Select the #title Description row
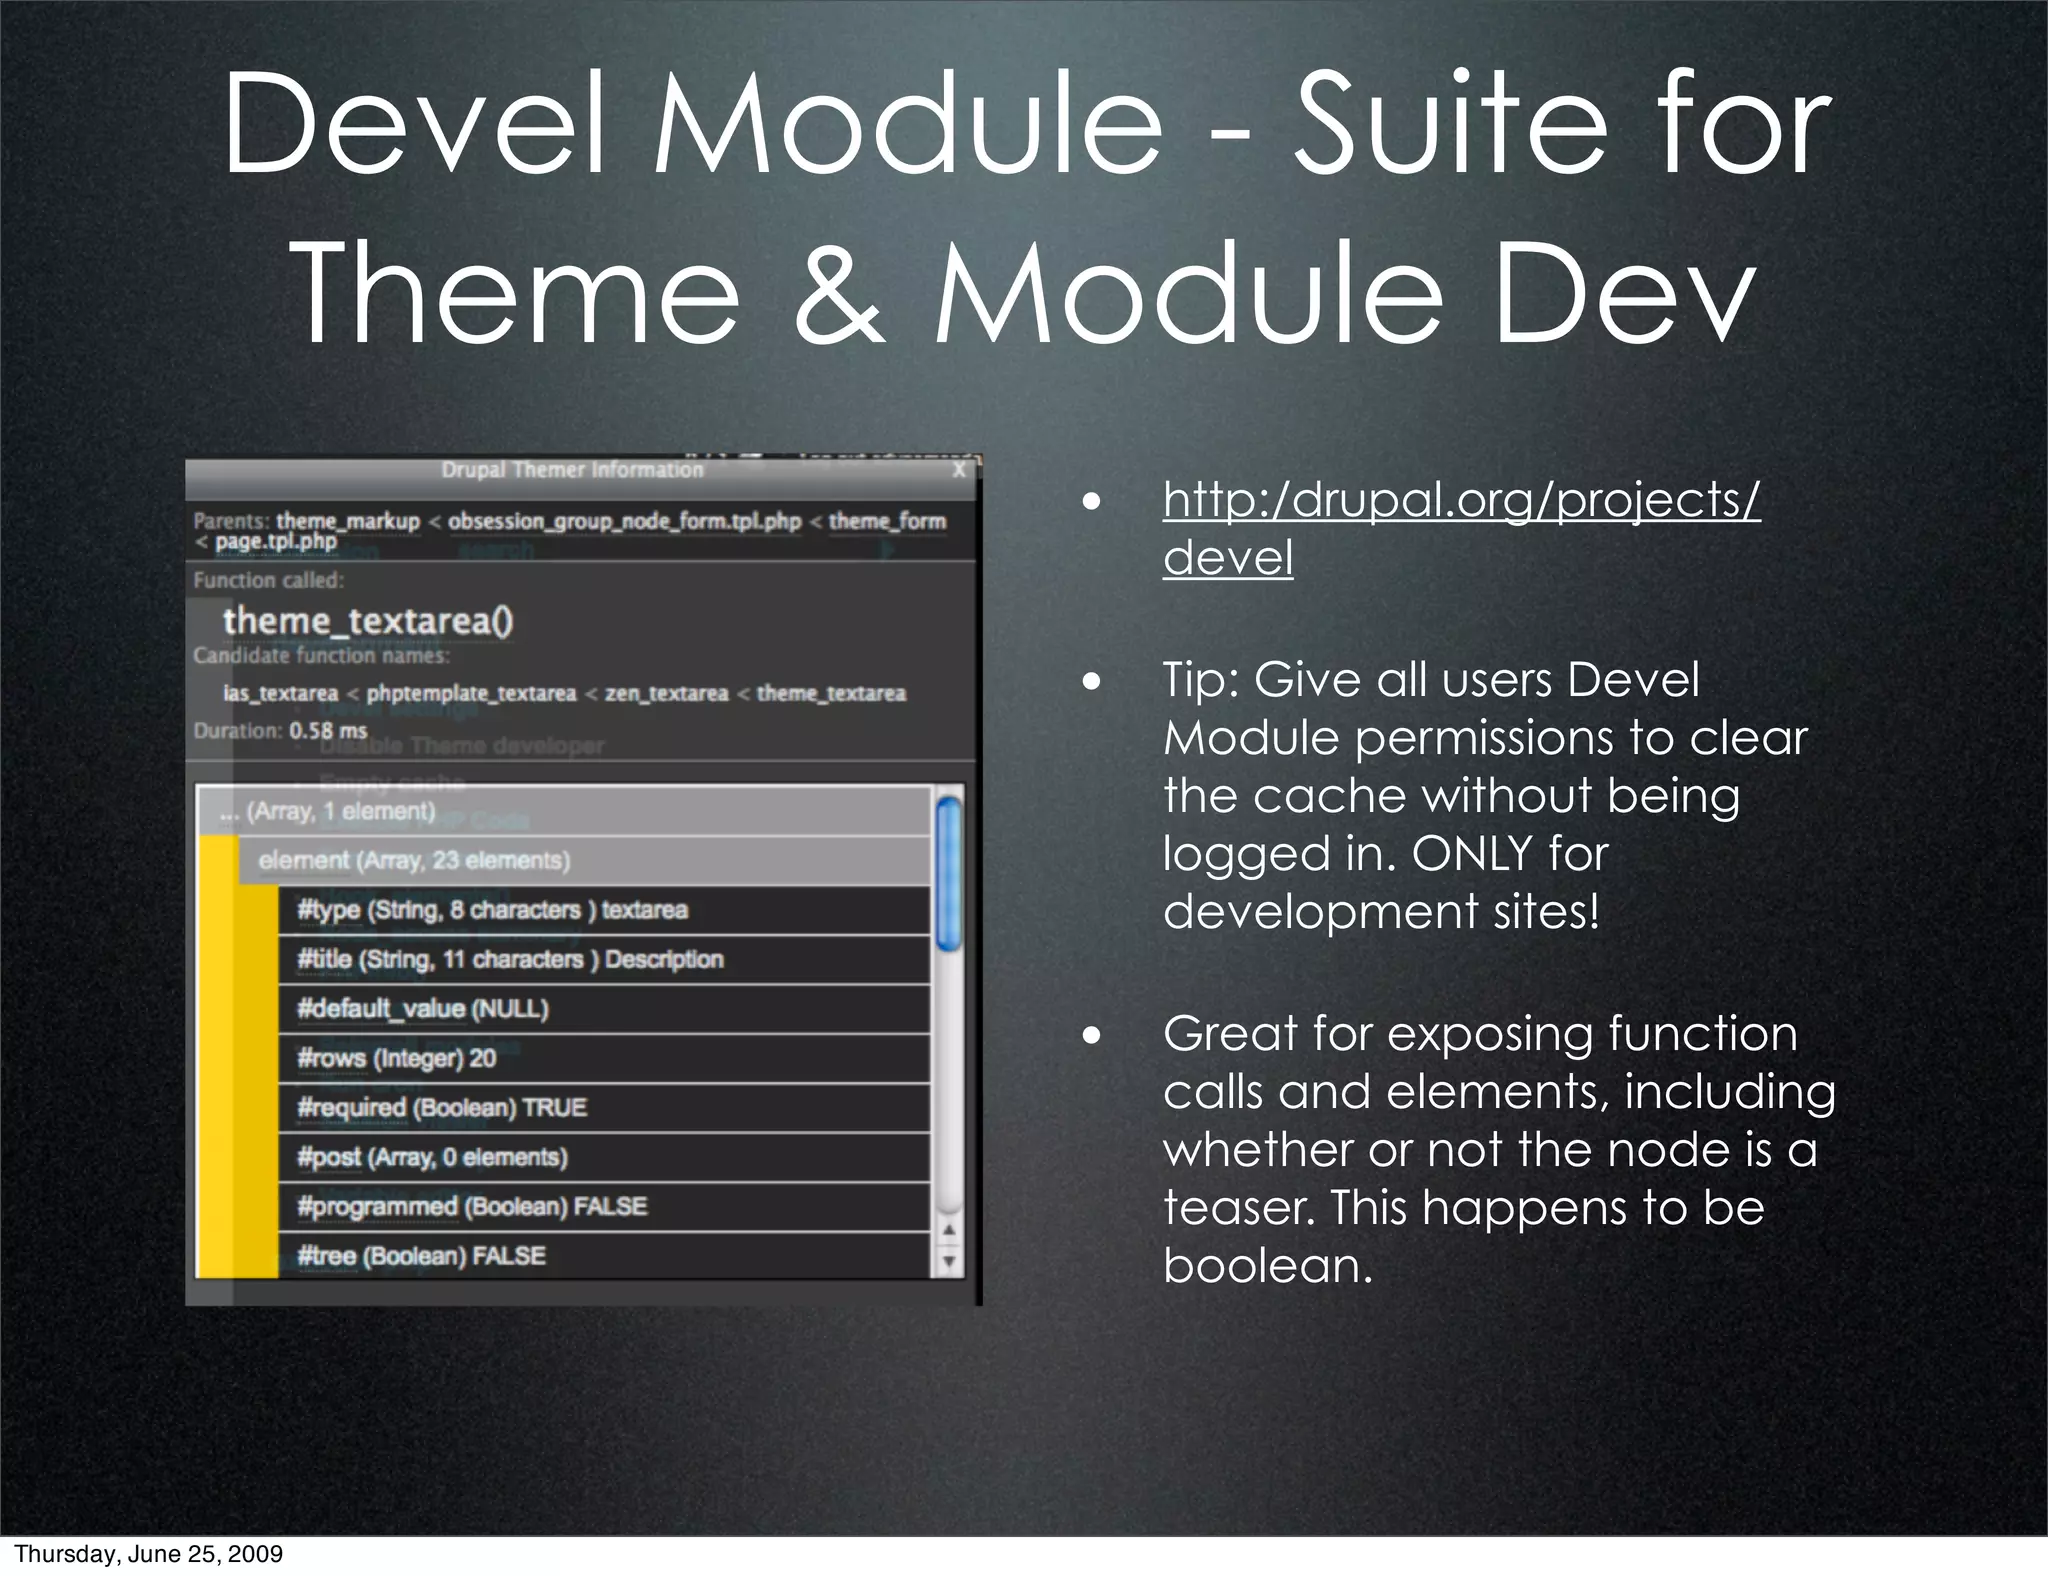Image resolution: width=2048 pixels, height=1576 pixels. point(510,959)
